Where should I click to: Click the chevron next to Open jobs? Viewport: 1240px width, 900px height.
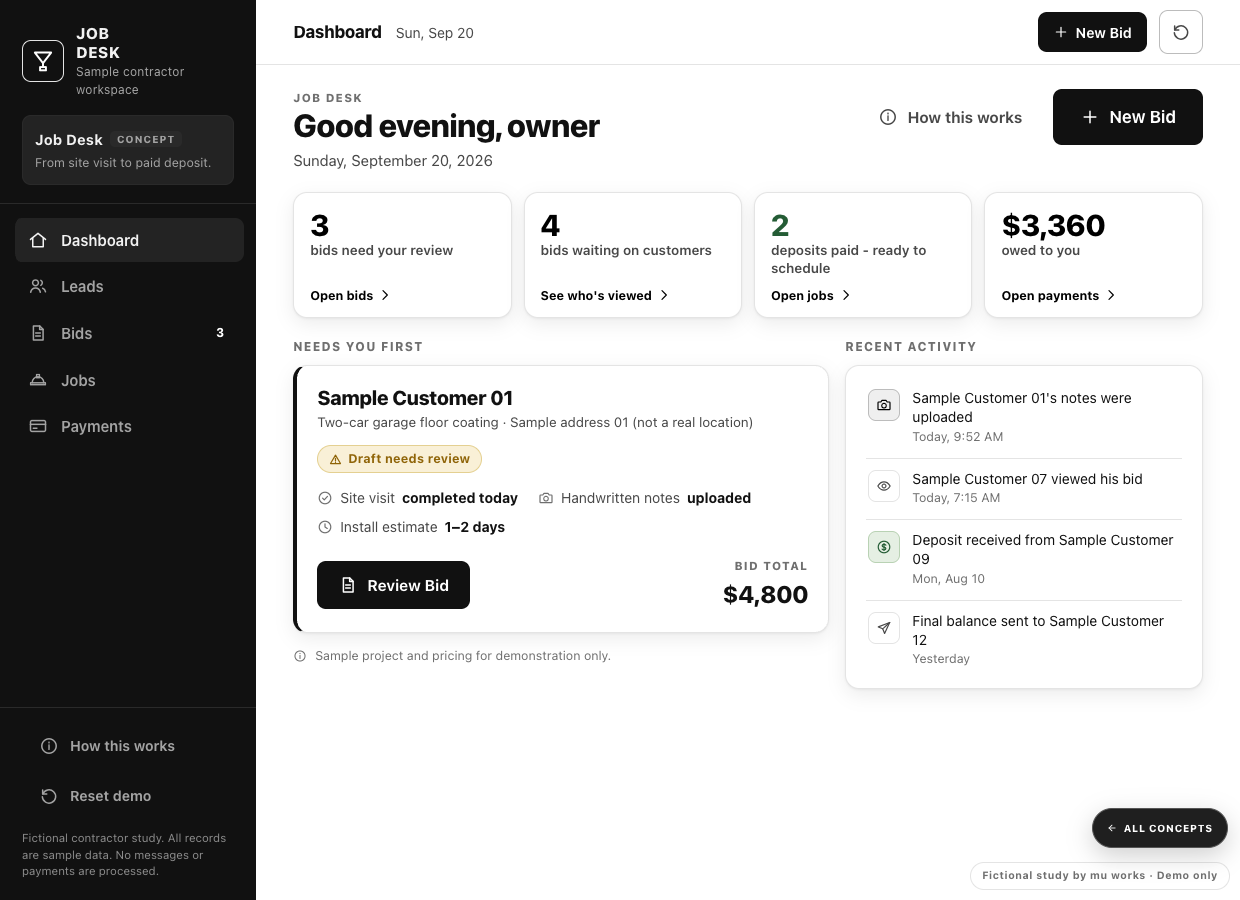(846, 295)
